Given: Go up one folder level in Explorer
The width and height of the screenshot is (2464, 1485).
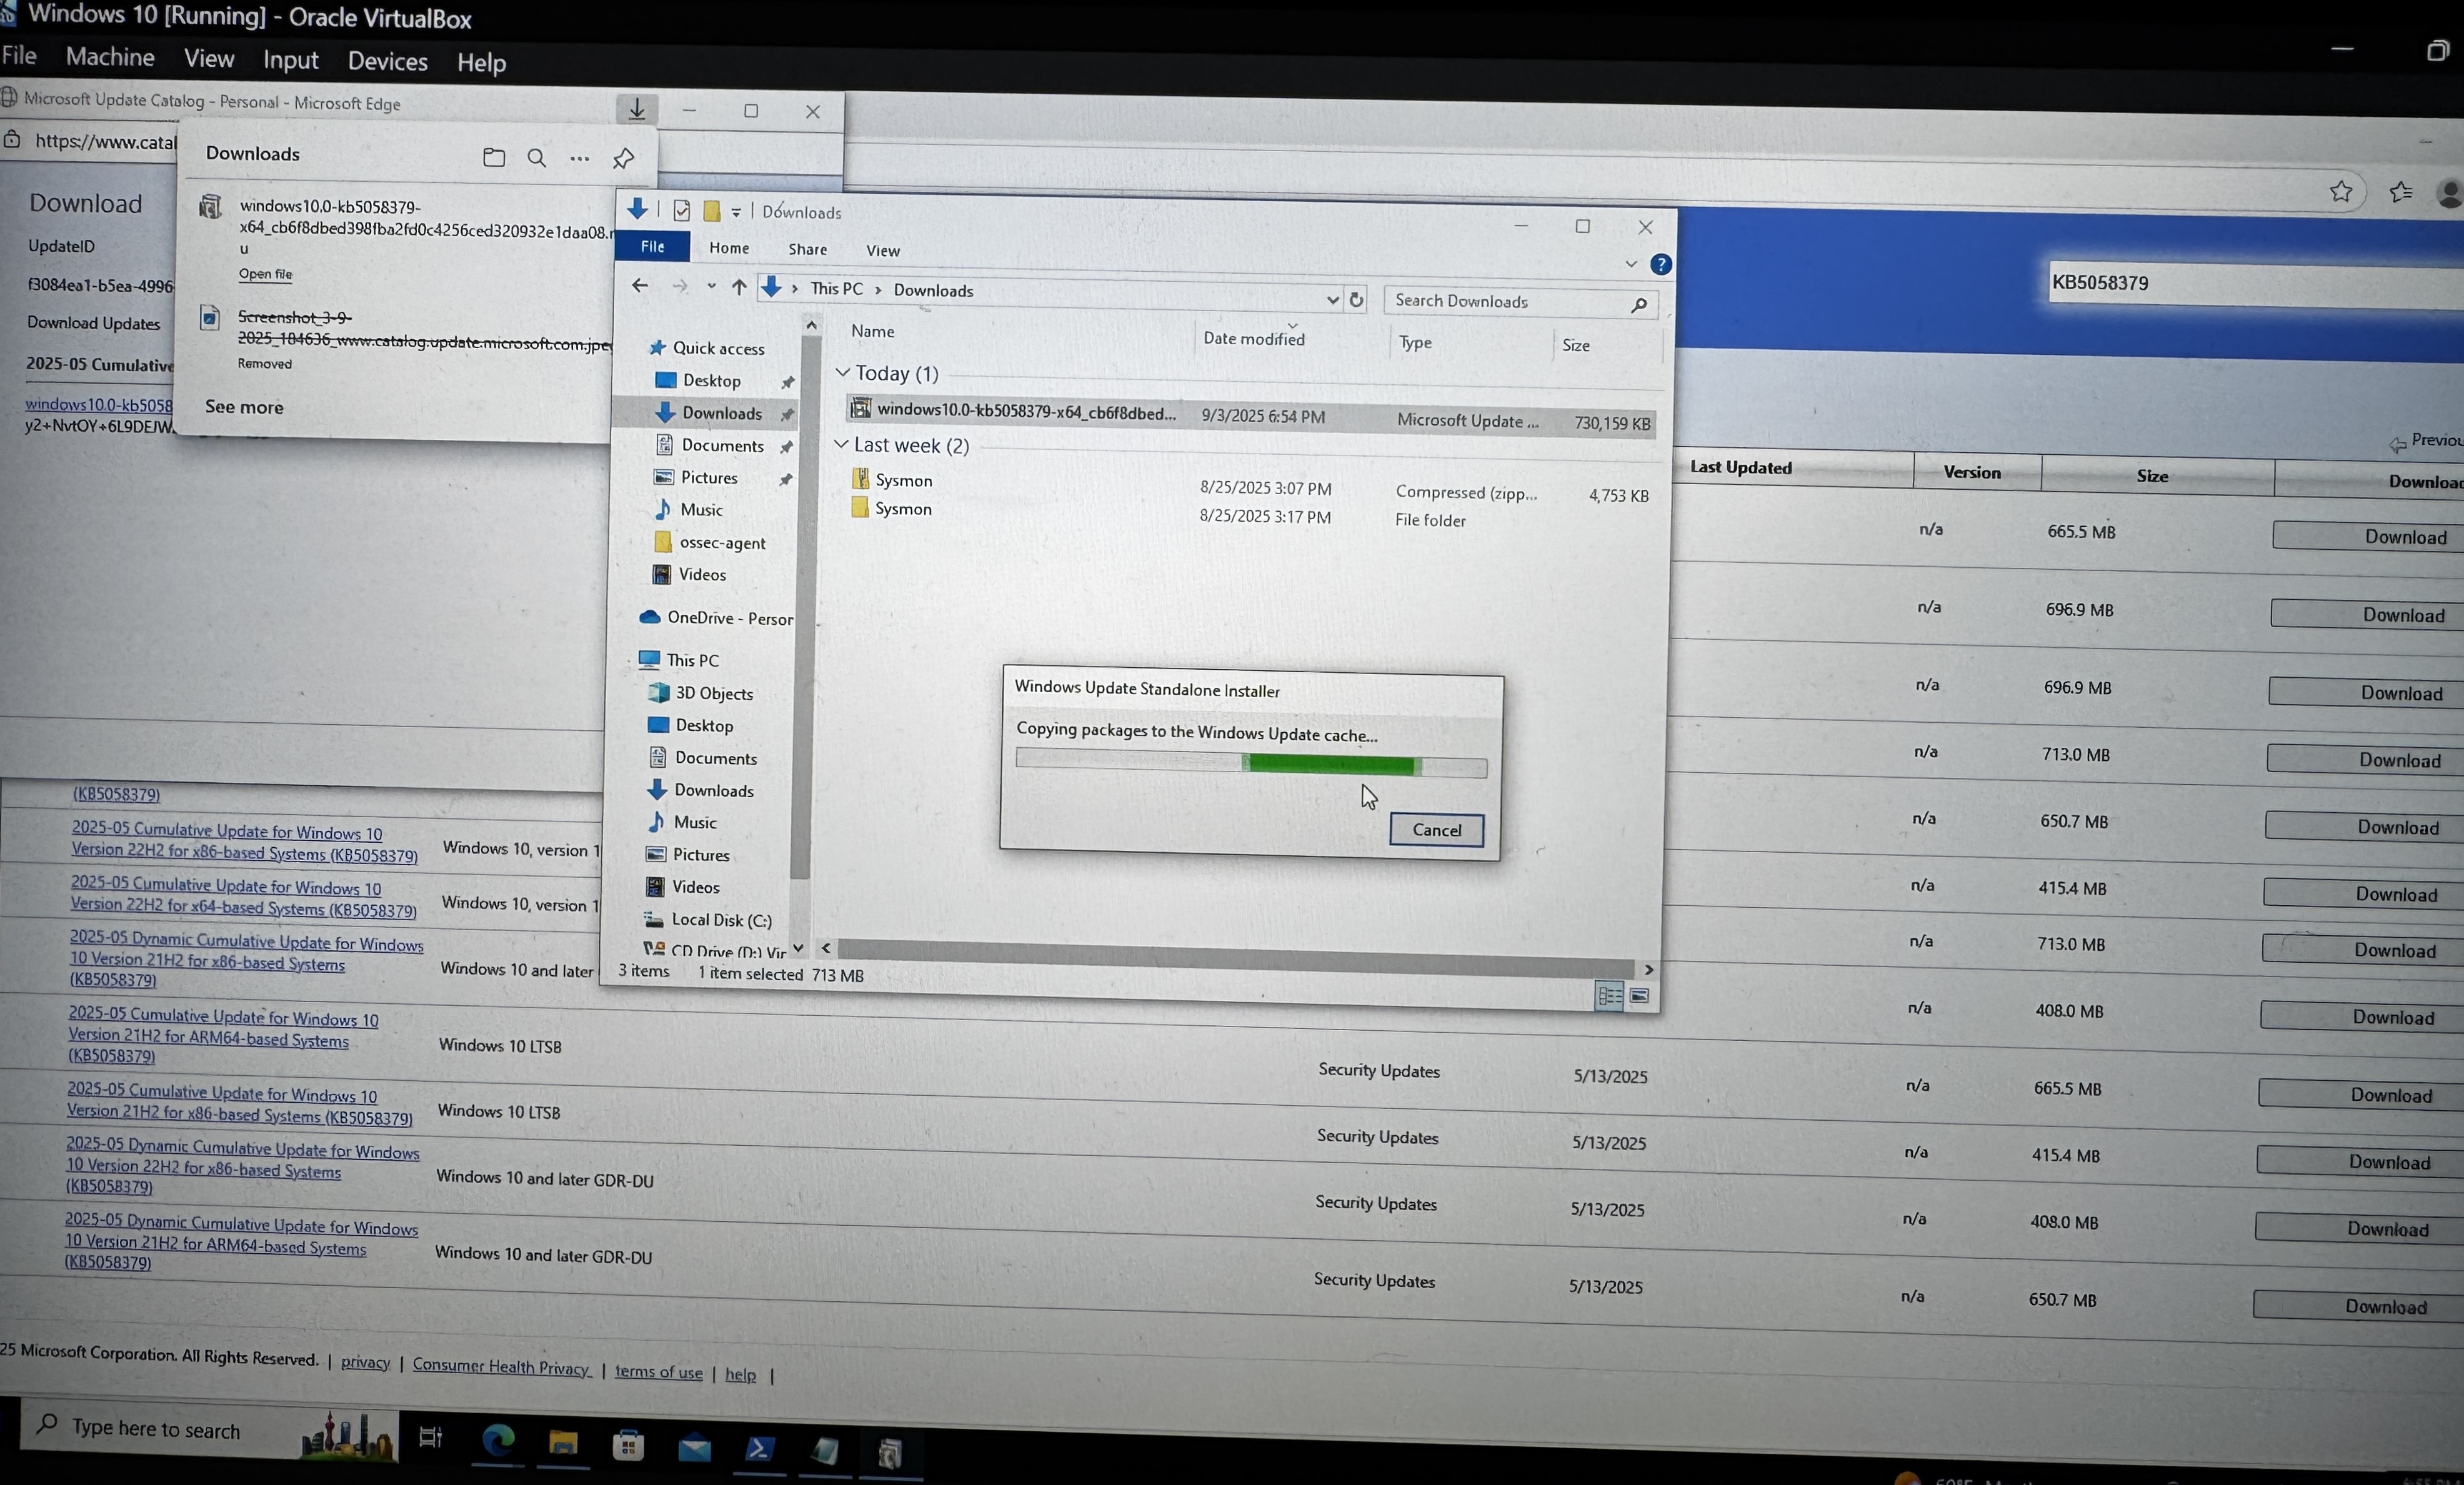Looking at the screenshot, I should click(739, 287).
